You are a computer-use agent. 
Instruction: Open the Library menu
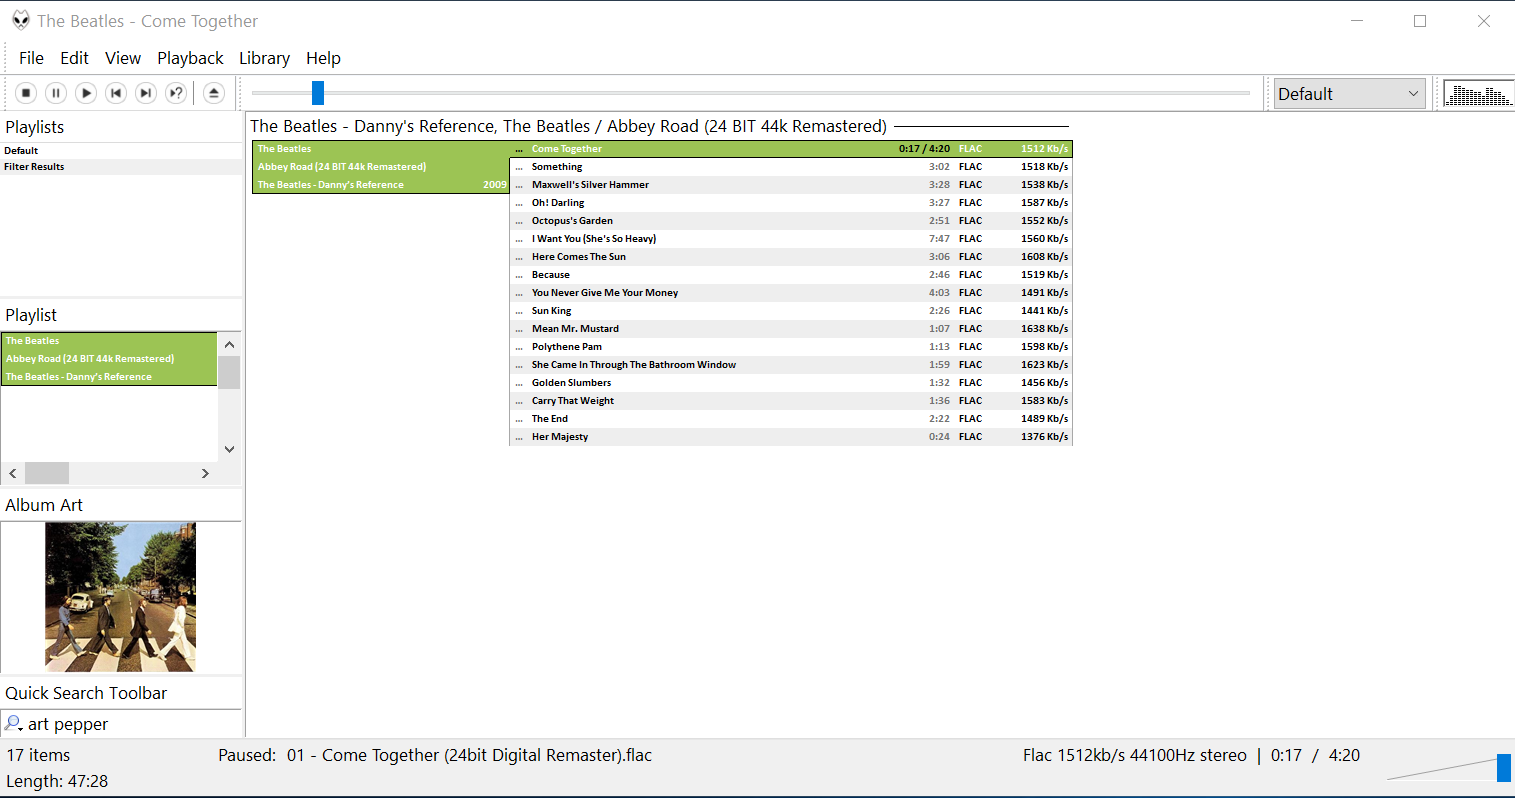(x=263, y=58)
